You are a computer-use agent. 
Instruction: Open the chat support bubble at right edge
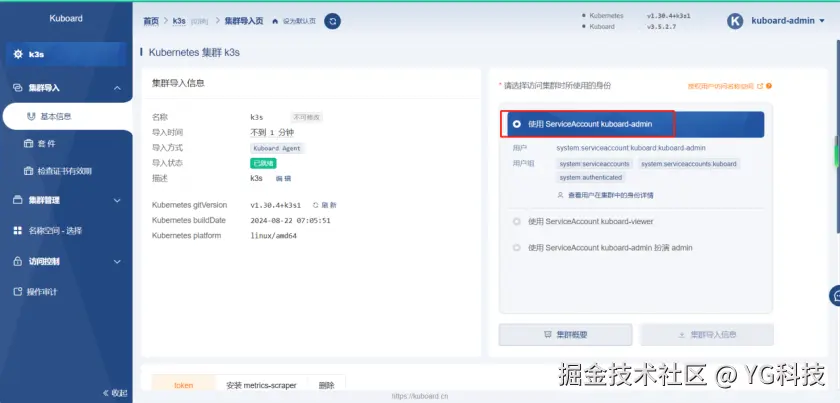(835, 295)
